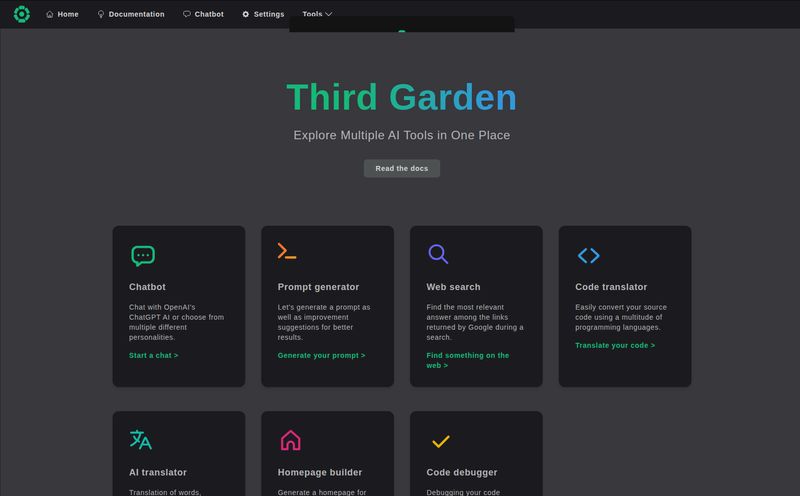Follow the Translate your code link
800x496 pixels.
pyautogui.click(x=615, y=345)
